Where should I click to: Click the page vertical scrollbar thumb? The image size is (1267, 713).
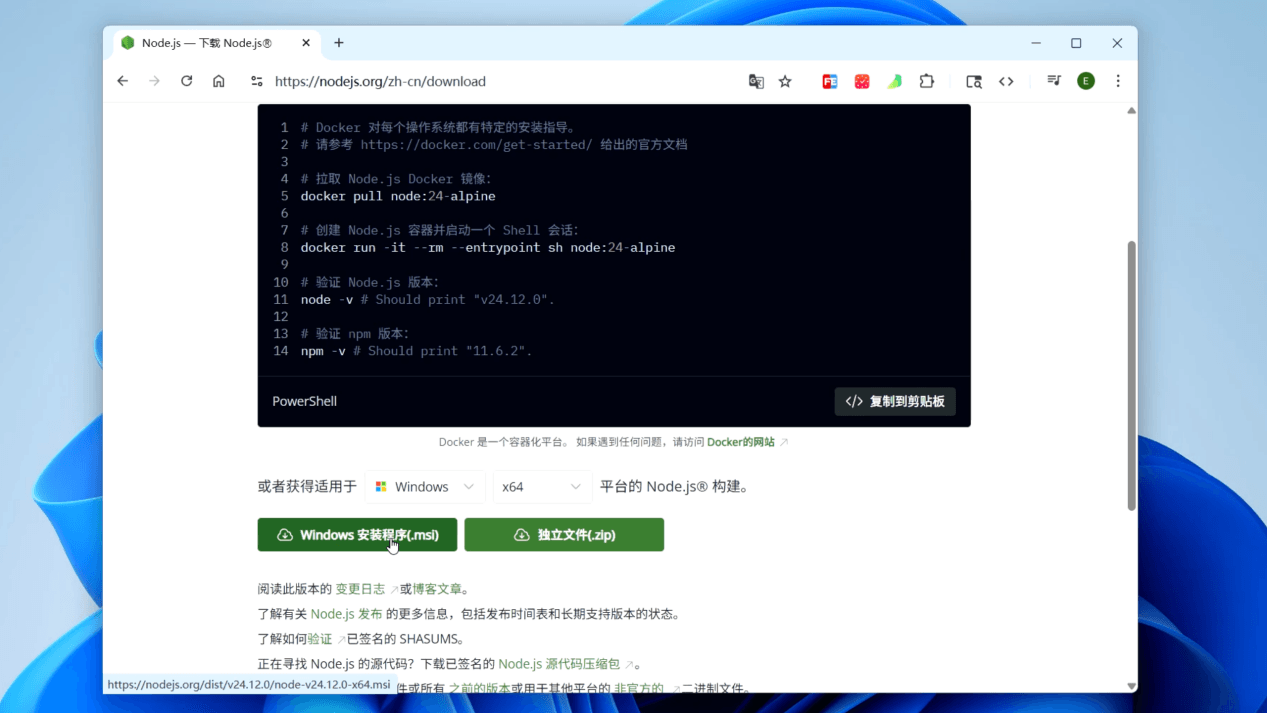pos(1131,375)
